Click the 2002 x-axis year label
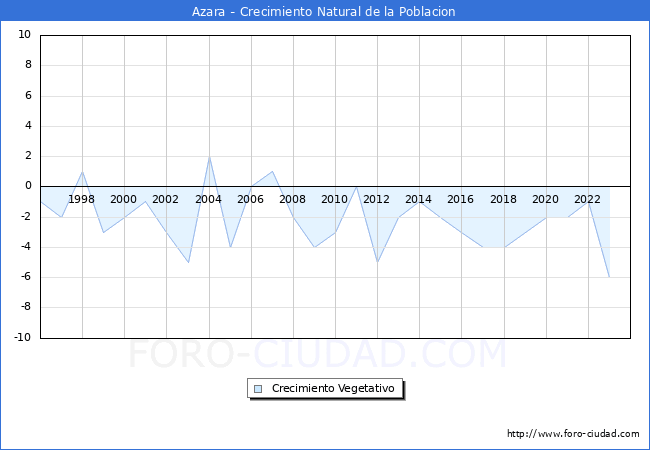Screen dimensions: 650x450 [x=165, y=199]
